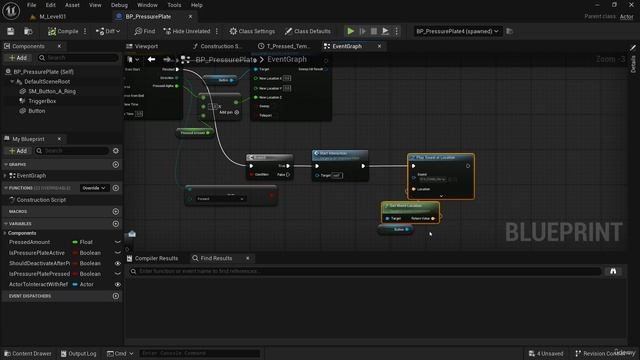Click the frame skip playback icon

click(x=362, y=31)
